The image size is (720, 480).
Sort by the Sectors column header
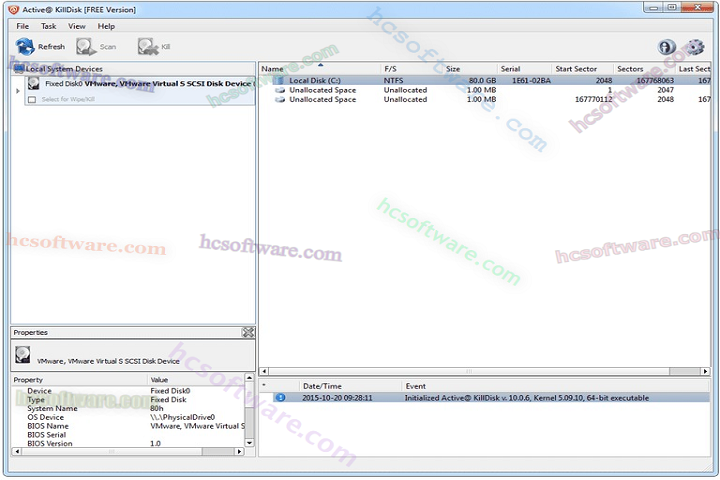(x=644, y=69)
